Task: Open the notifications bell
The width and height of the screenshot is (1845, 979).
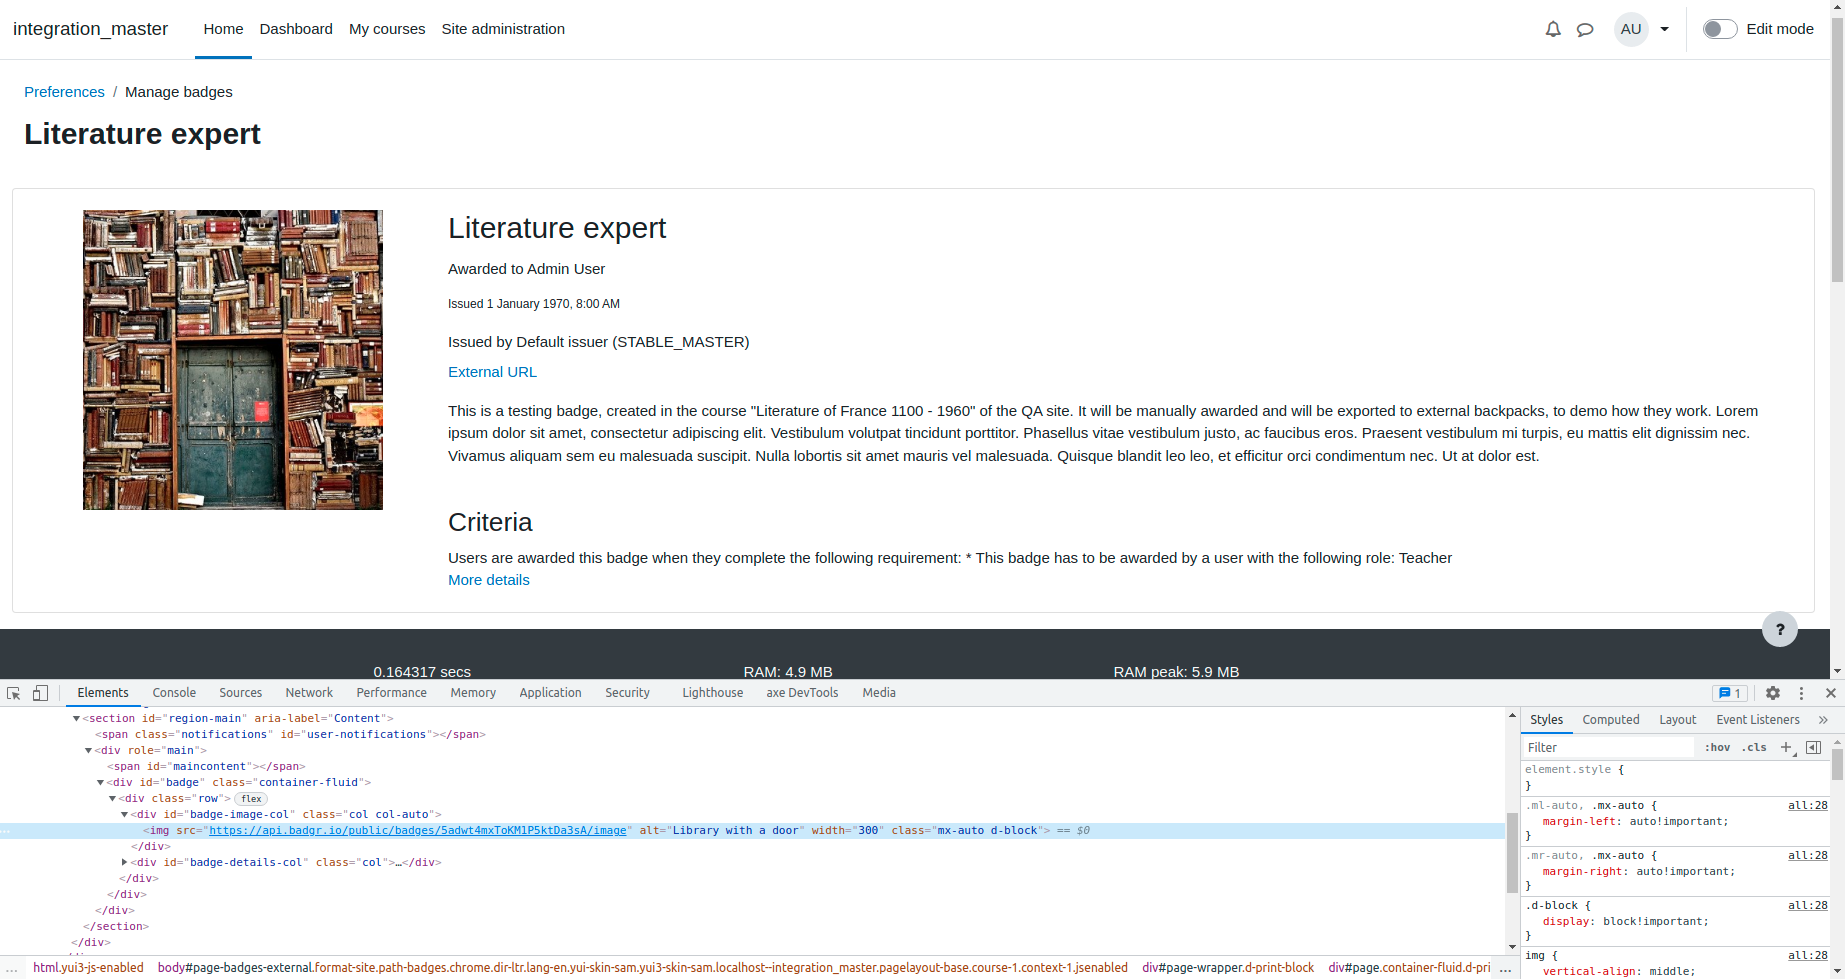Action: click(1552, 29)
